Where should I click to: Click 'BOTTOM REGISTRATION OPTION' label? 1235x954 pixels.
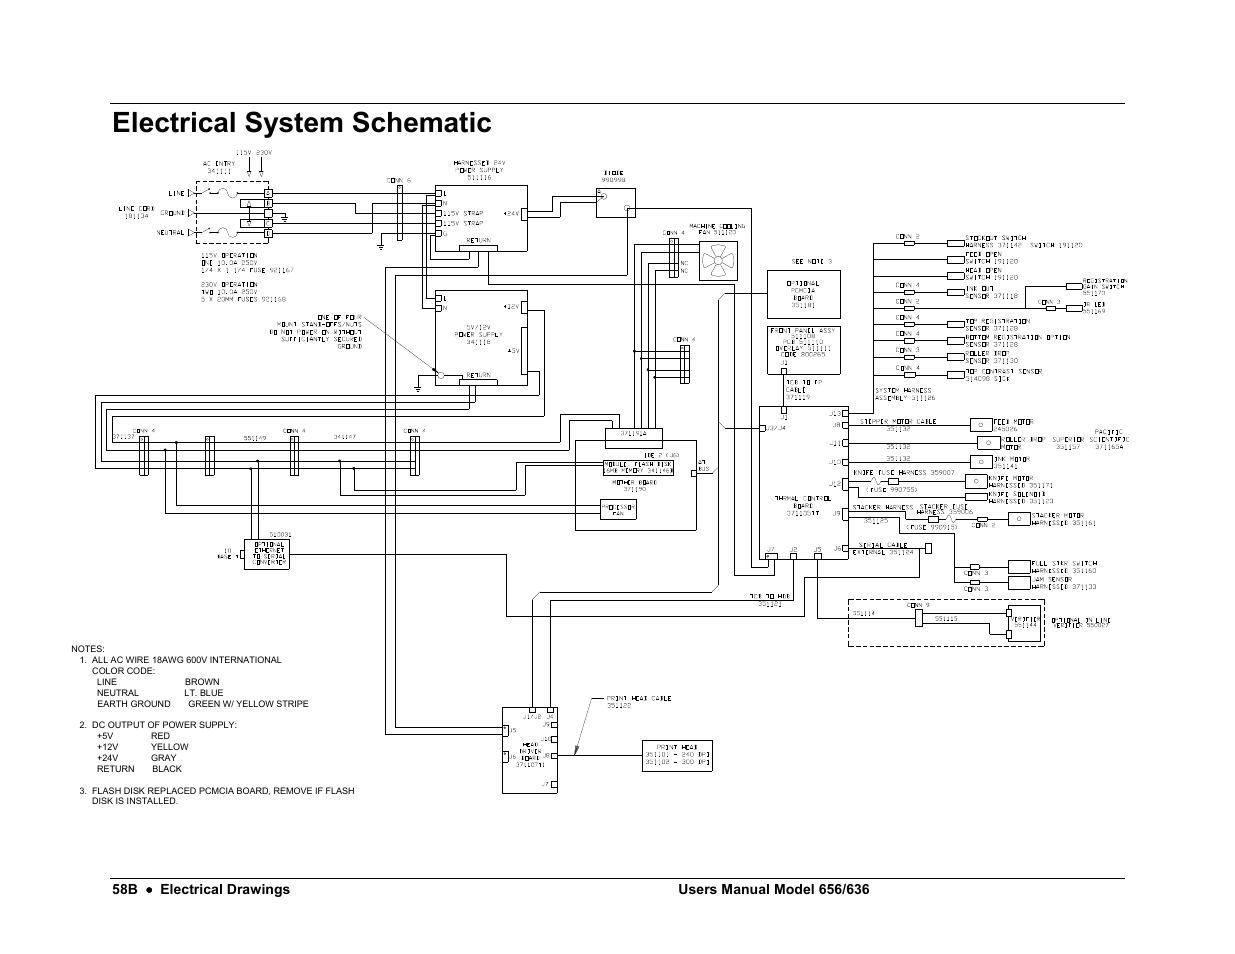(1019, 338)
